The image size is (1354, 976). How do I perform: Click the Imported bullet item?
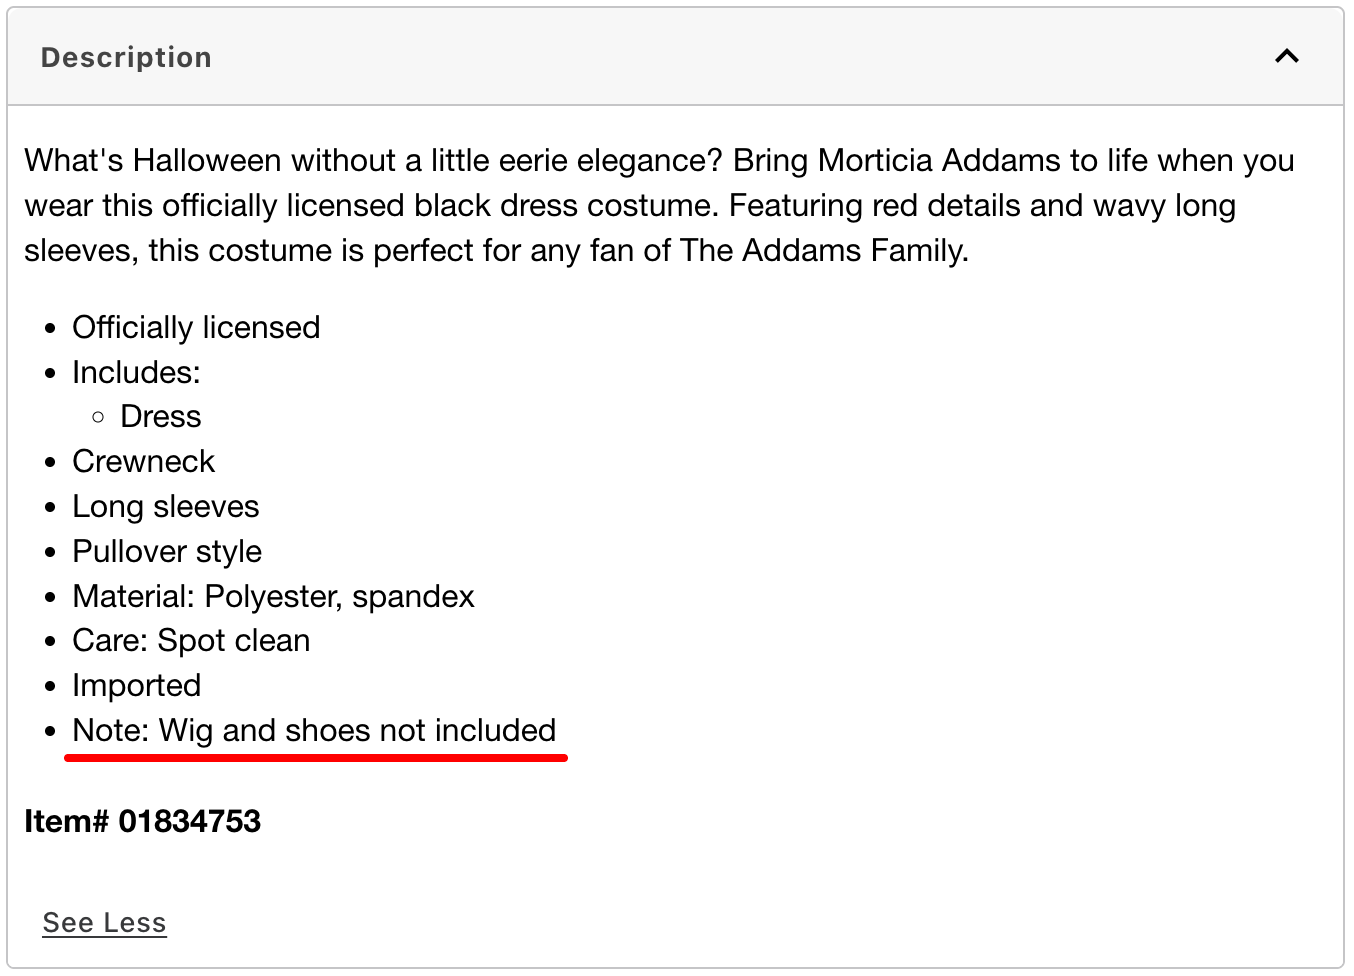click(x=136, y=685)
